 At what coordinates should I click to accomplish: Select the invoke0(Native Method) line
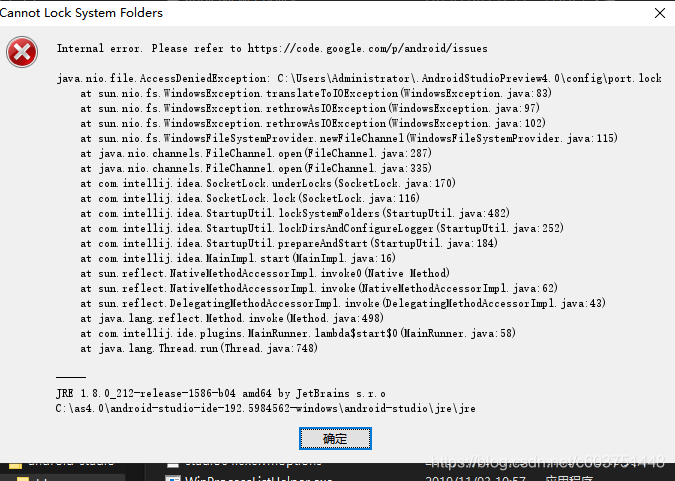pos(265,273)
